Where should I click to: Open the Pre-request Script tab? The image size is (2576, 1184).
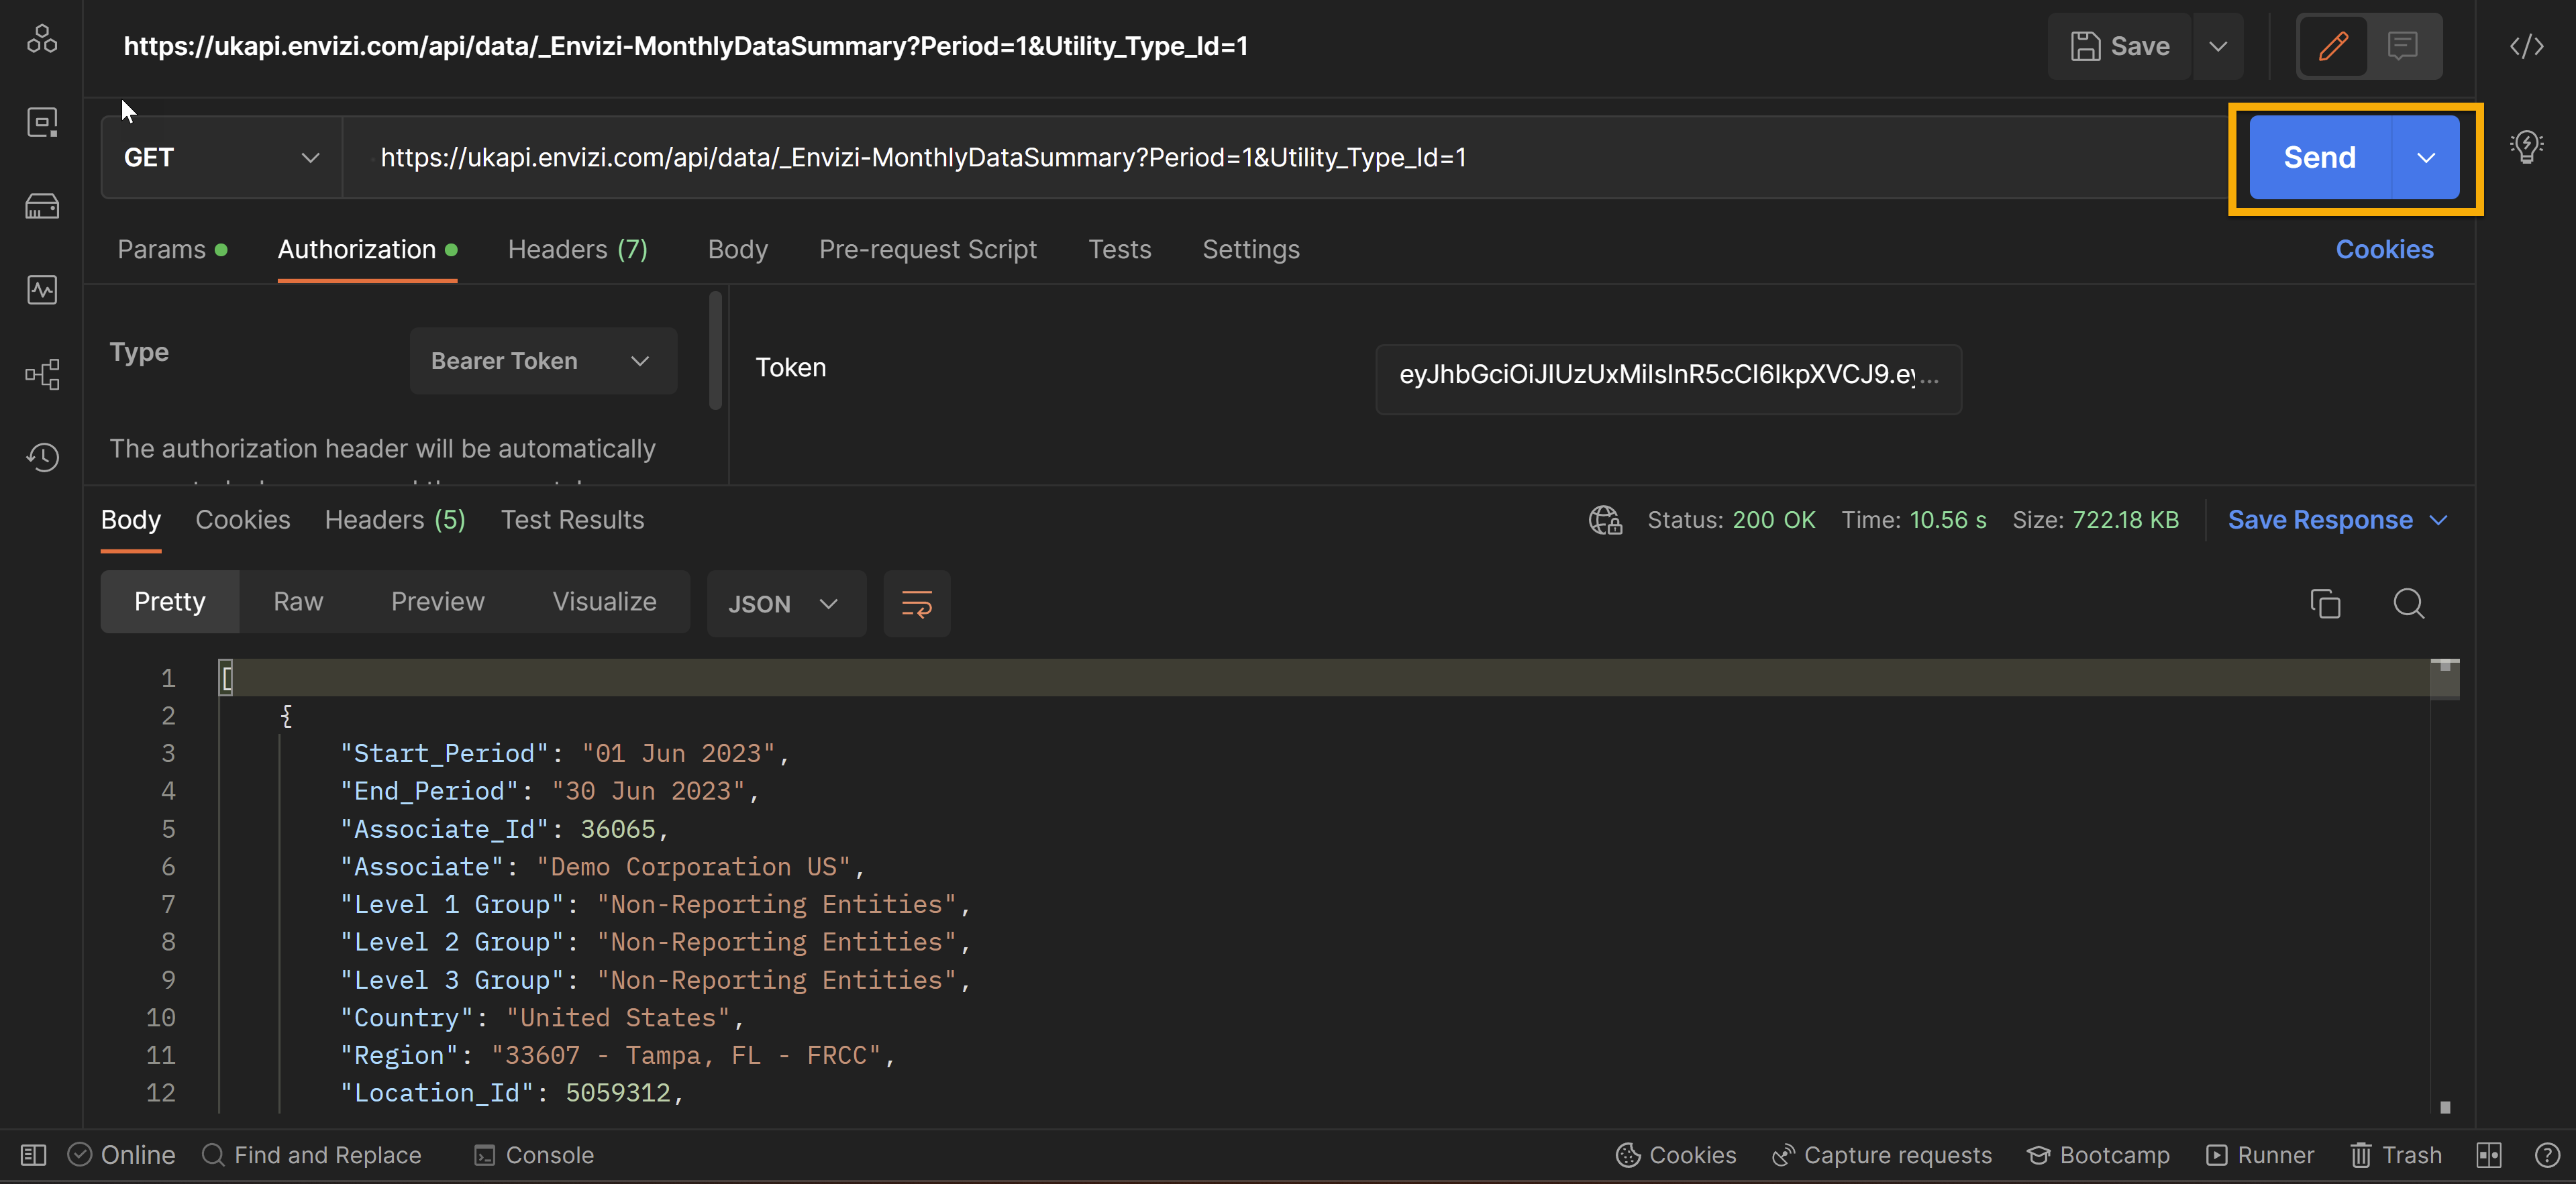(x=928, y=249)
